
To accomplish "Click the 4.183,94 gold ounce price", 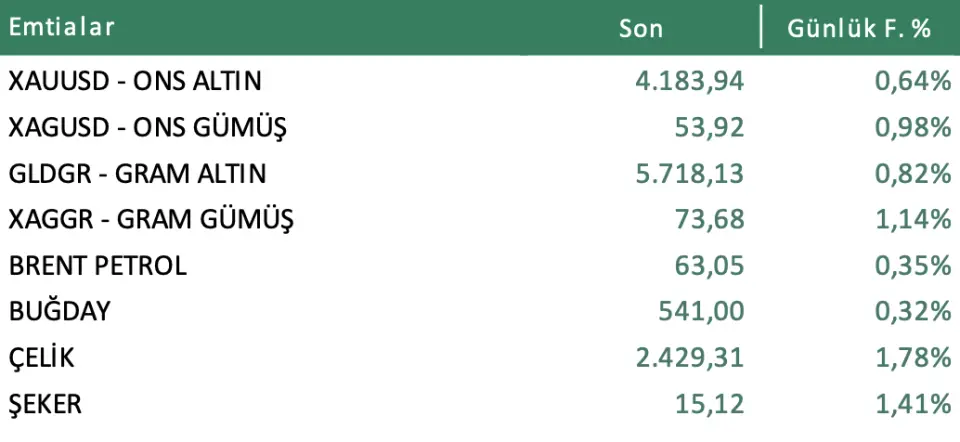I will coord(690,81).
